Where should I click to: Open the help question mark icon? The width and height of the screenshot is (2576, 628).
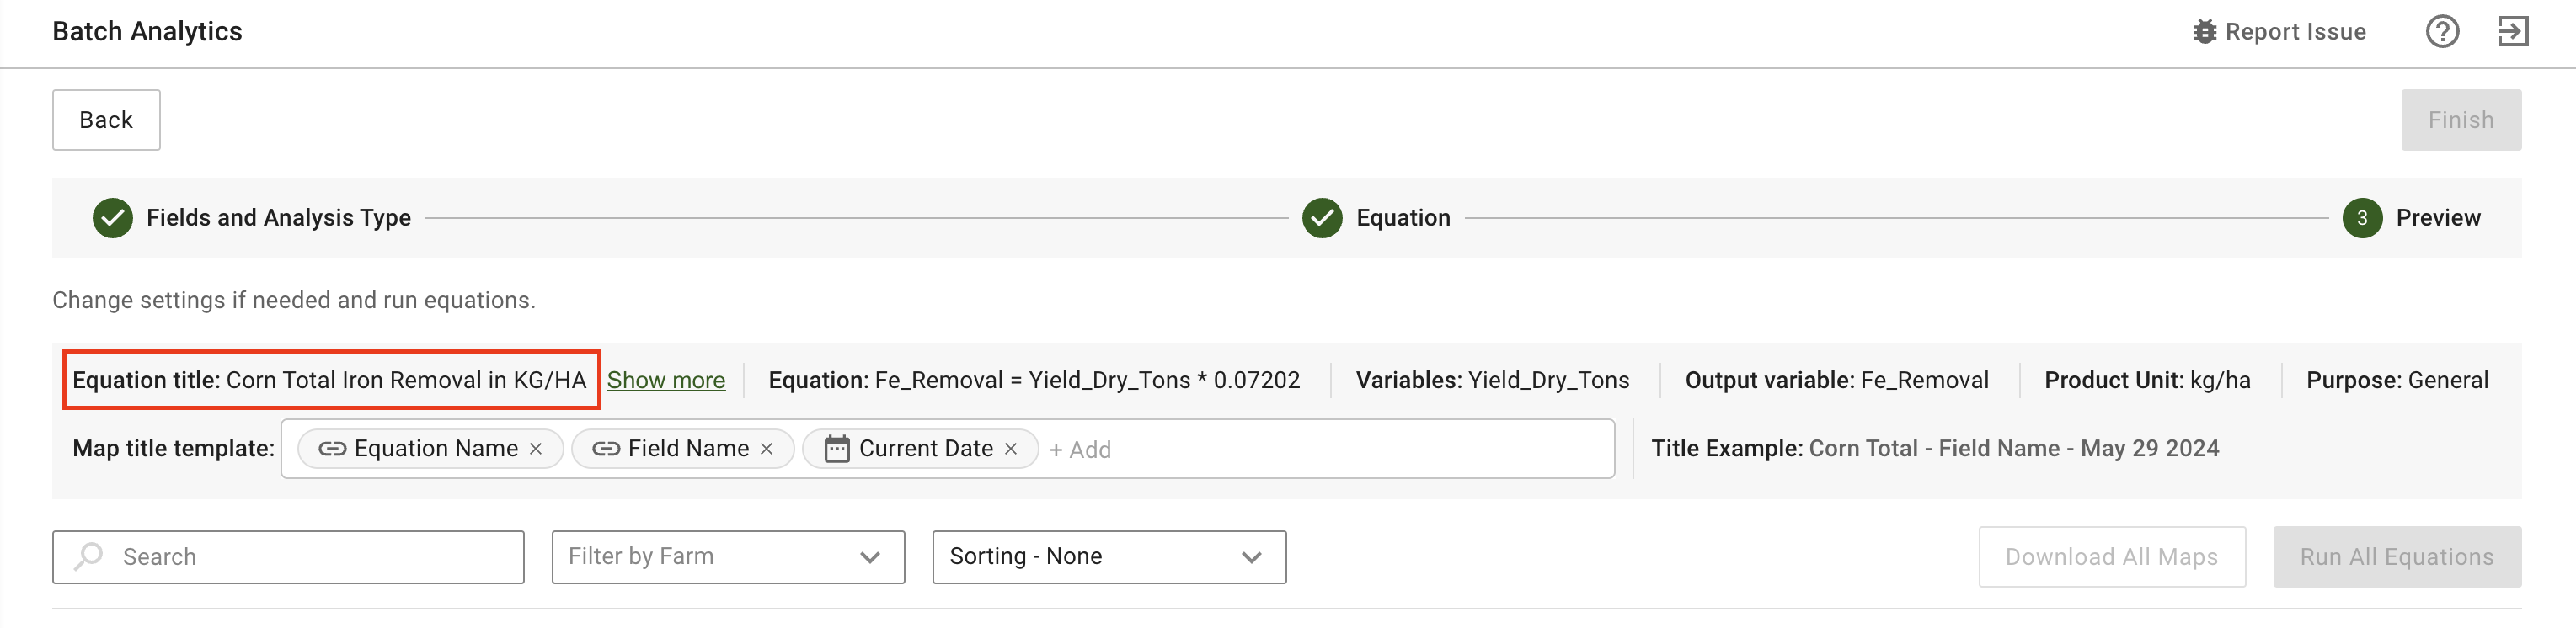tap(2442, 32)
